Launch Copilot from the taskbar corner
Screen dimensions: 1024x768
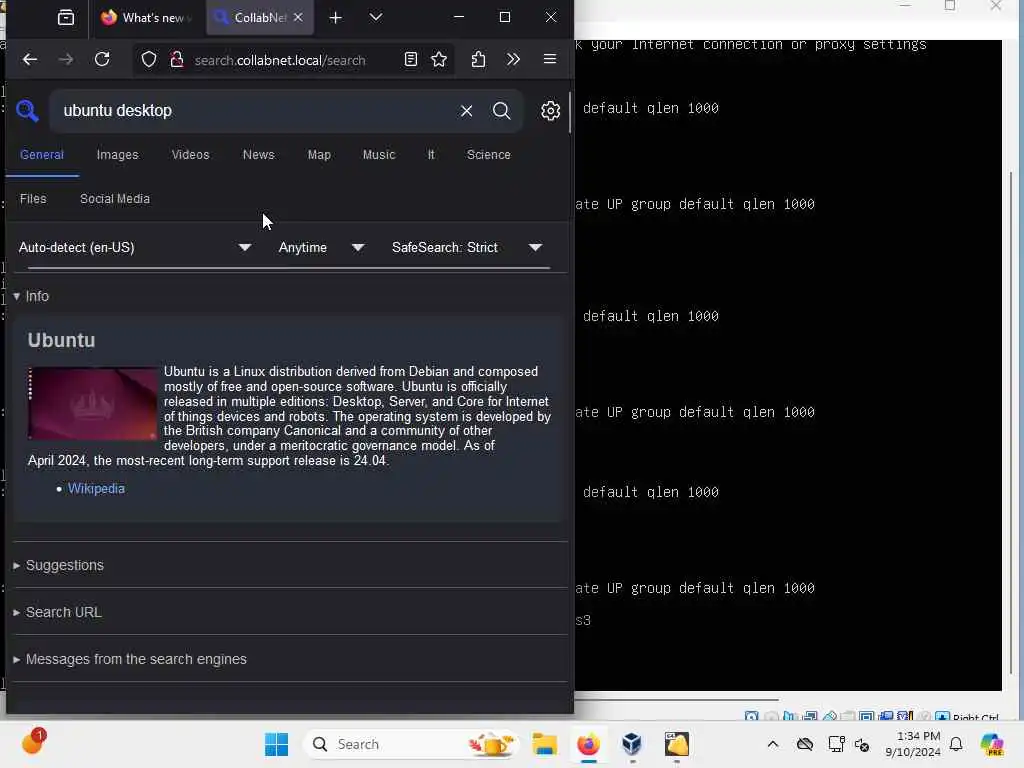coord(993,744)
